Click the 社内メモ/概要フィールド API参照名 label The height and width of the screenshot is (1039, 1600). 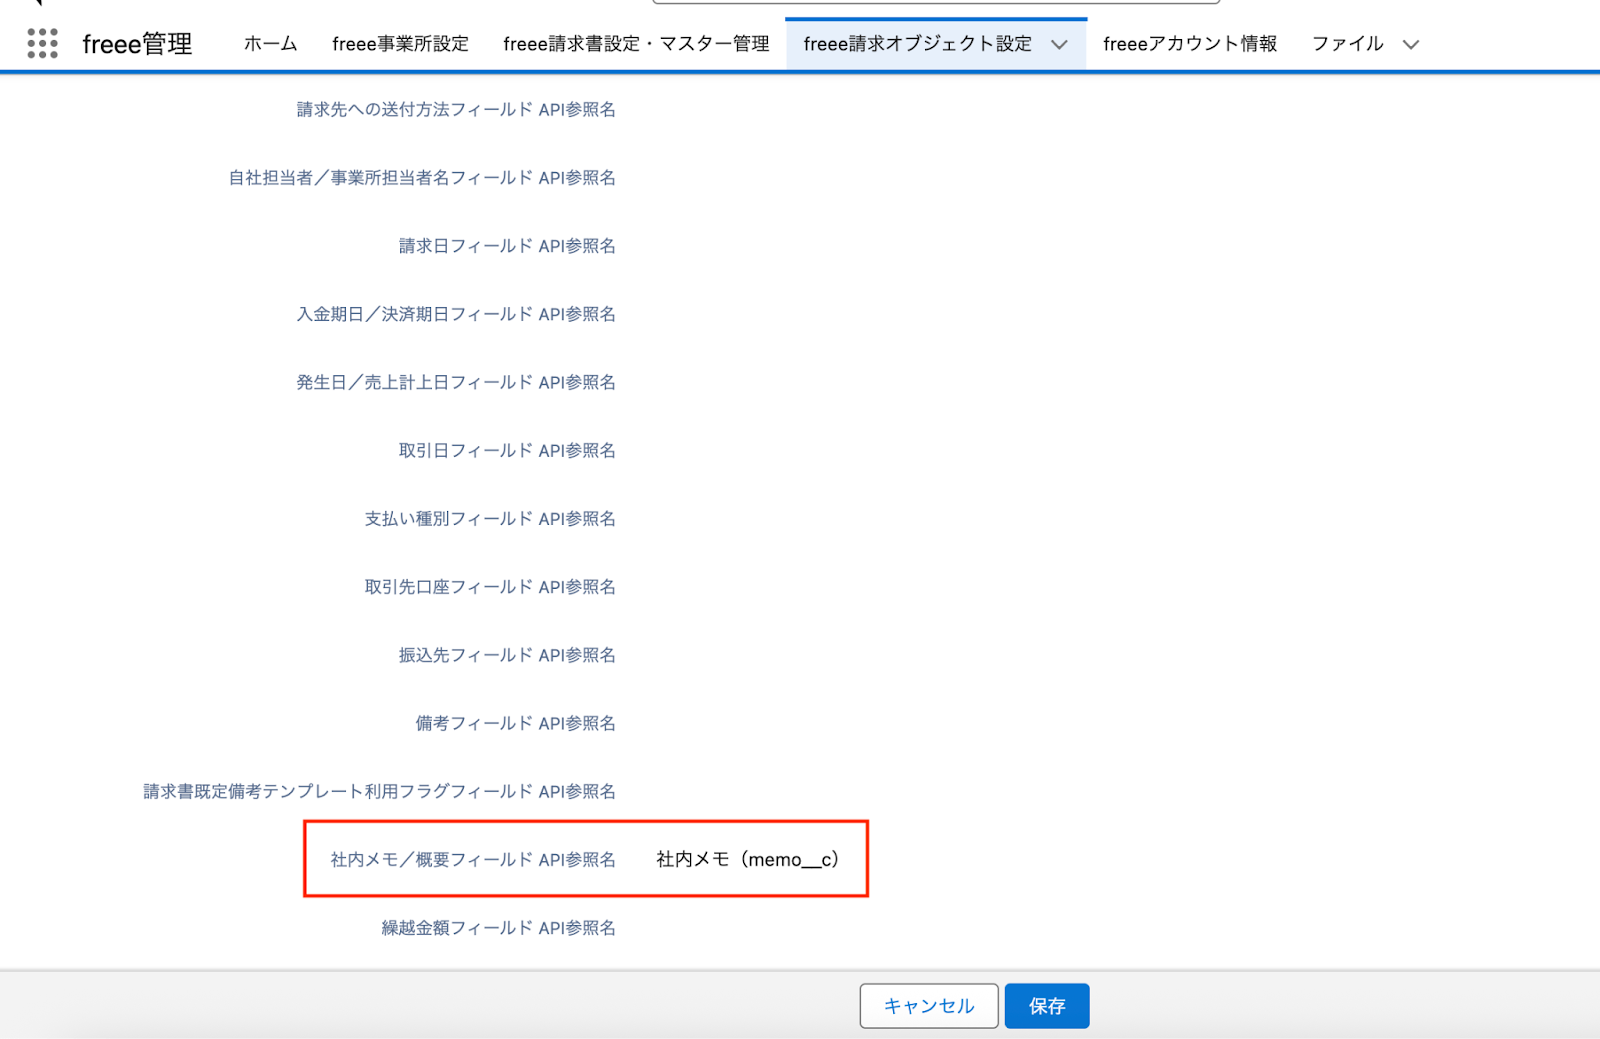(x=473, y=860)
